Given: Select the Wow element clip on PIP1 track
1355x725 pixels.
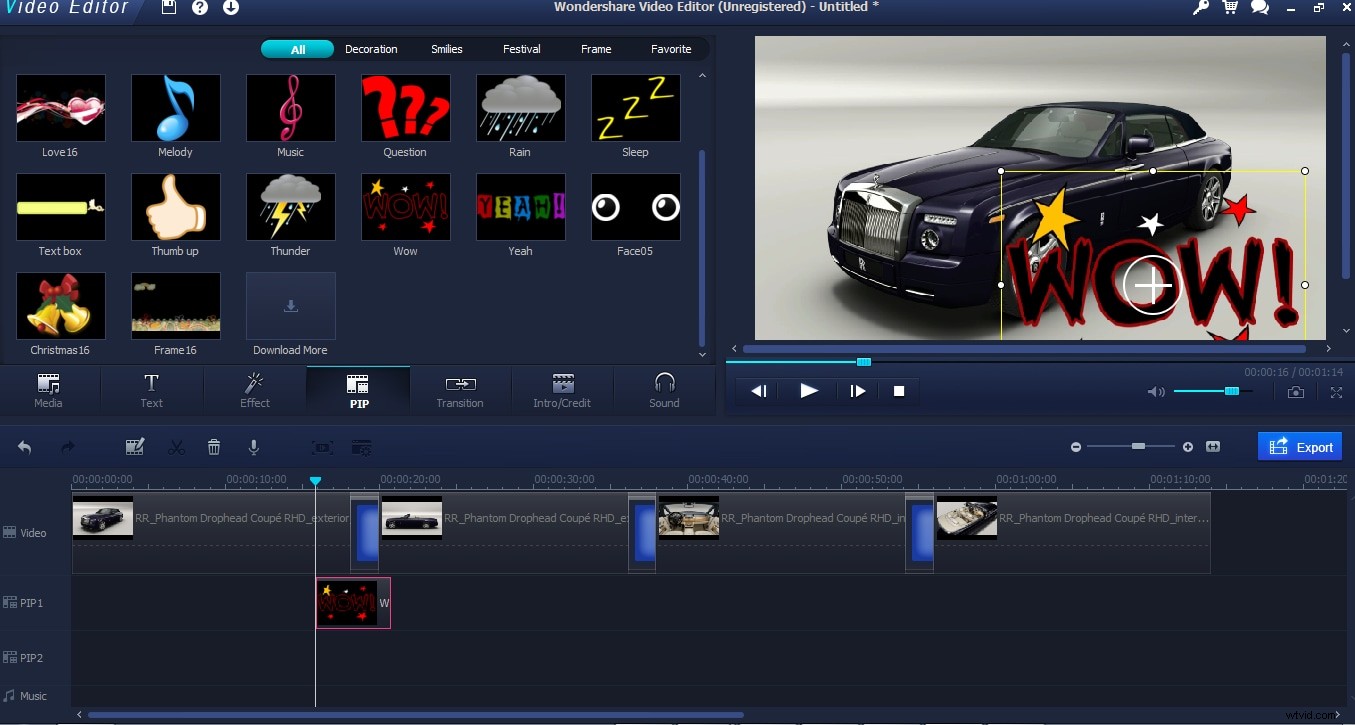Looking at the screenshot, I should click(x=352, y=602).
